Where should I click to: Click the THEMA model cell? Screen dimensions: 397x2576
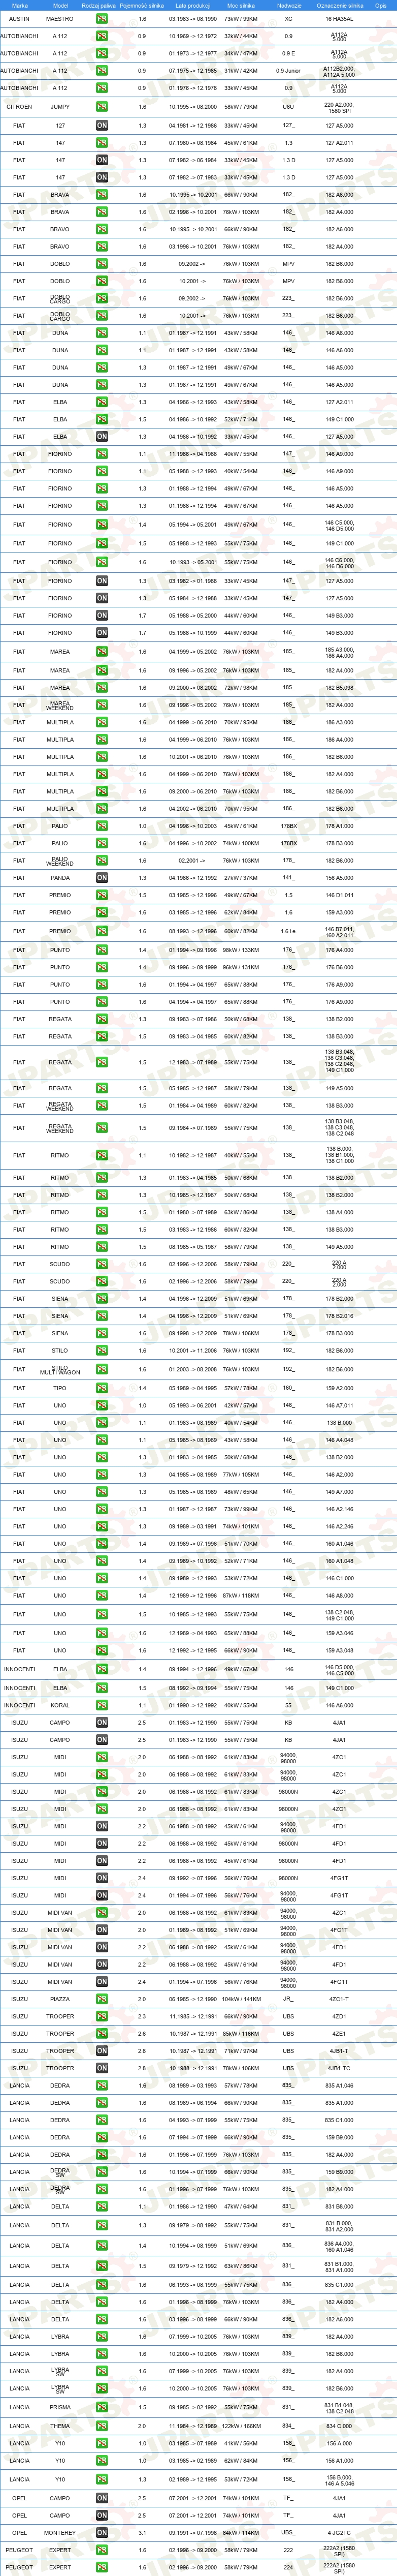pyautogui.click(x=60, y=2426)
